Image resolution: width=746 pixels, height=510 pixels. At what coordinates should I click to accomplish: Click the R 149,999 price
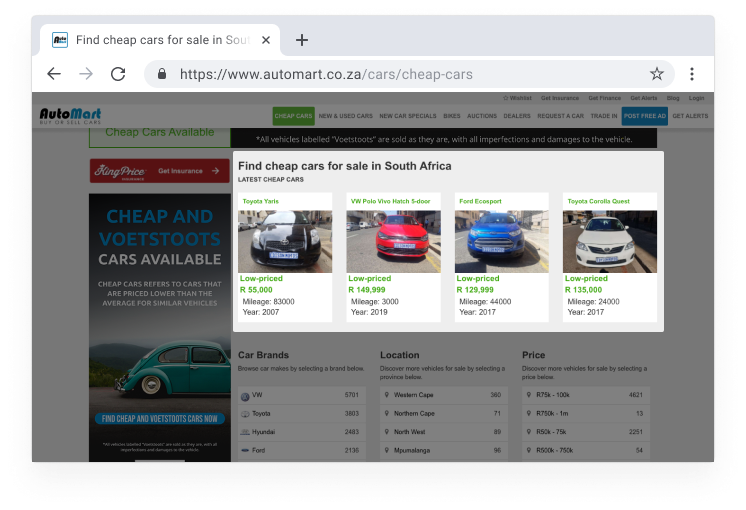(367, 290)
